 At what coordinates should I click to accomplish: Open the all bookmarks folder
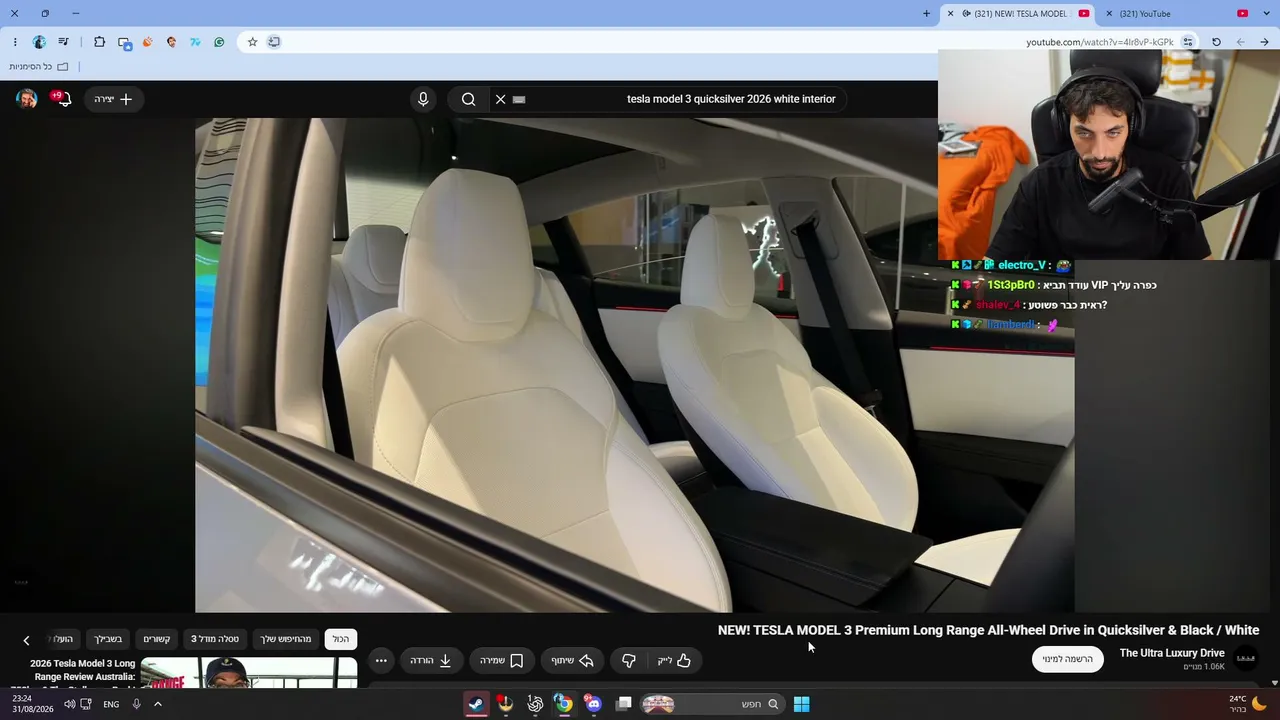[39, 67]
